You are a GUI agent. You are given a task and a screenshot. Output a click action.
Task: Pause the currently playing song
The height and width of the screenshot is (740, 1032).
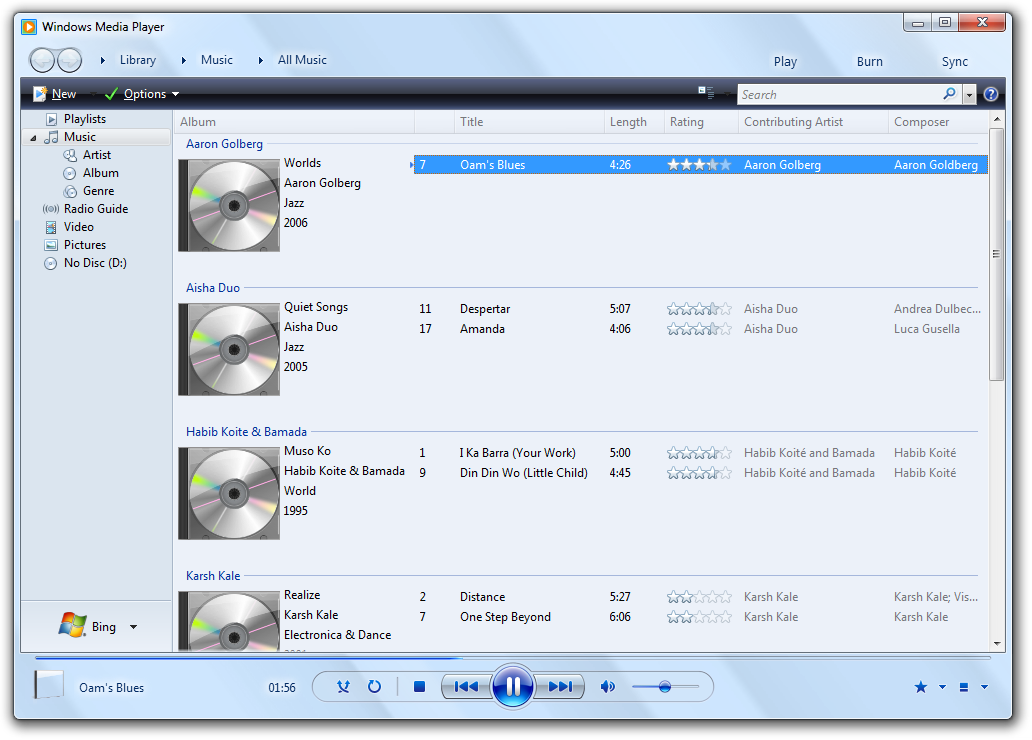click(512, 687)
